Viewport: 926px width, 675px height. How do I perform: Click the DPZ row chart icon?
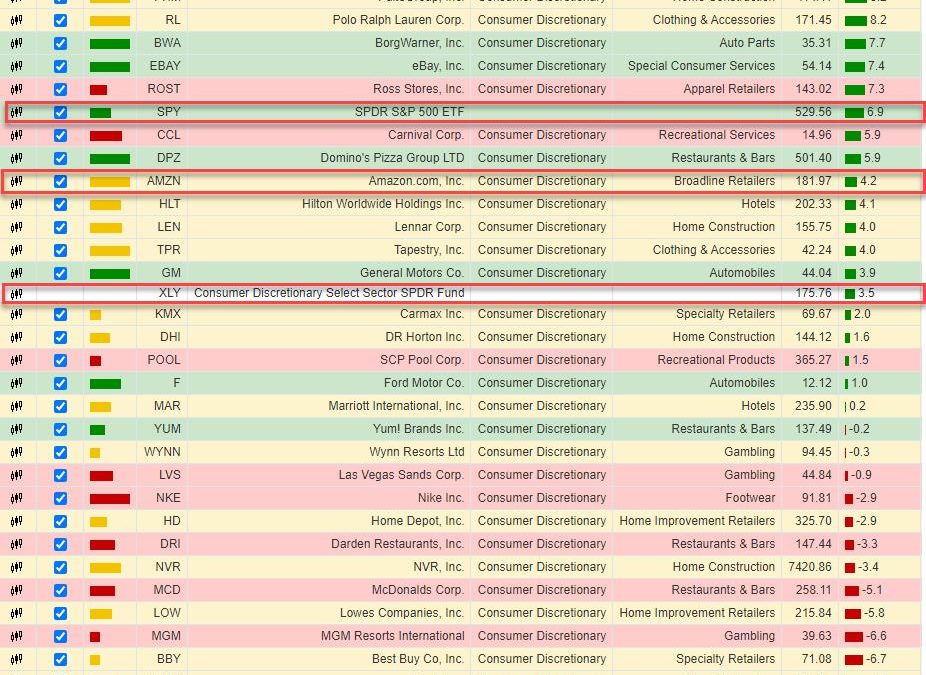[x=17, y=158]
